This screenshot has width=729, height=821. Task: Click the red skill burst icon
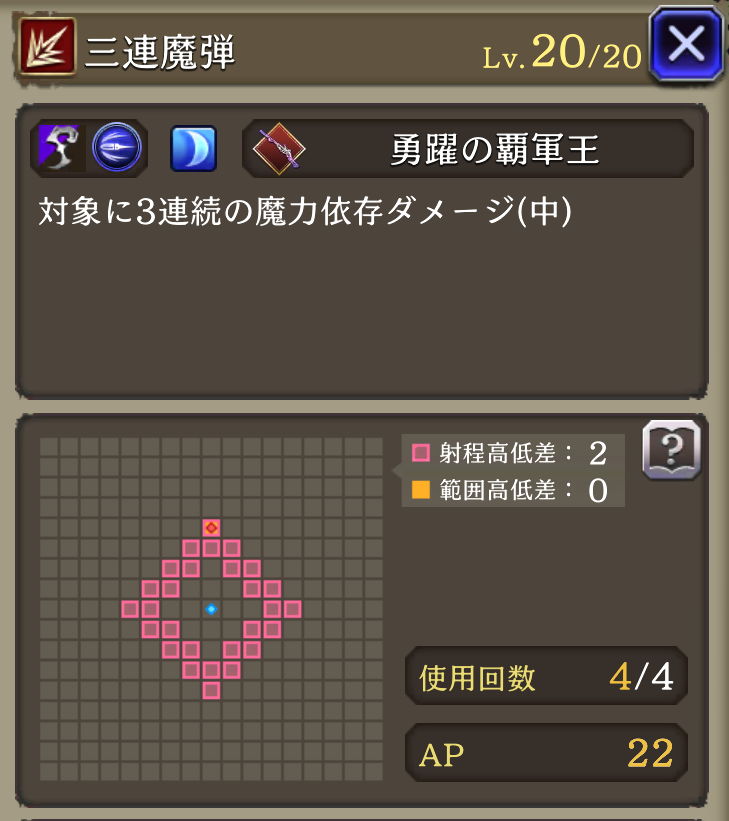coord(48,46)
